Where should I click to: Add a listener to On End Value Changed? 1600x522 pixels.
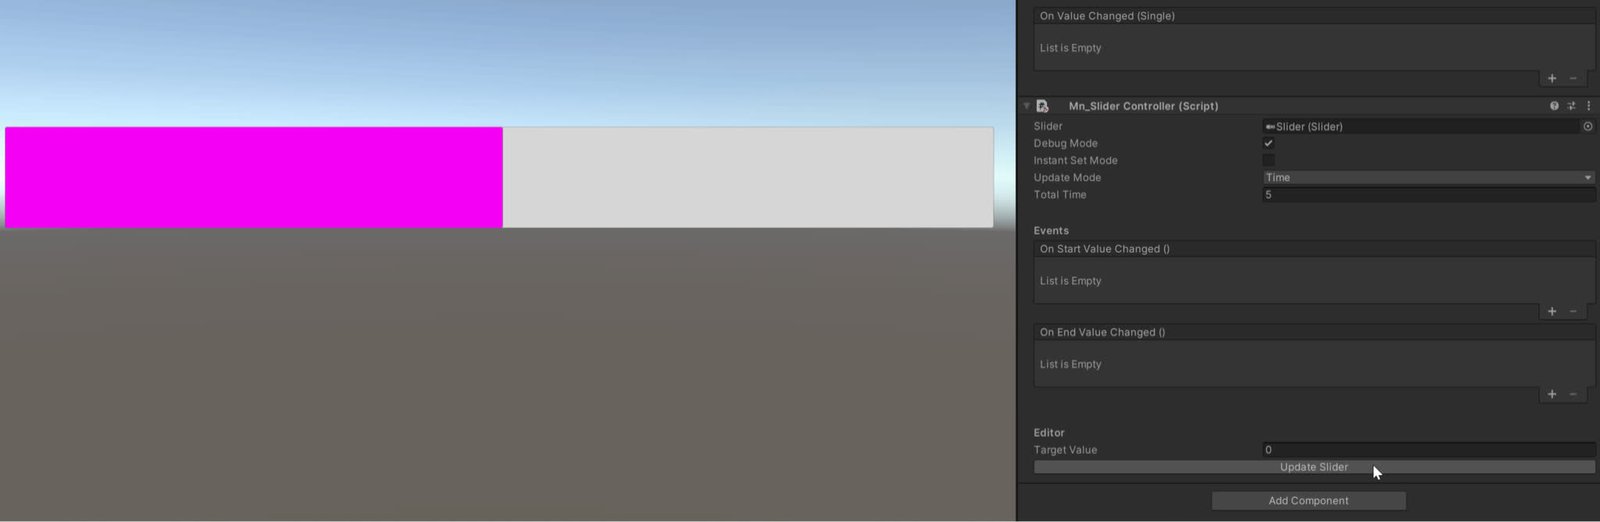coord(1552,394)
